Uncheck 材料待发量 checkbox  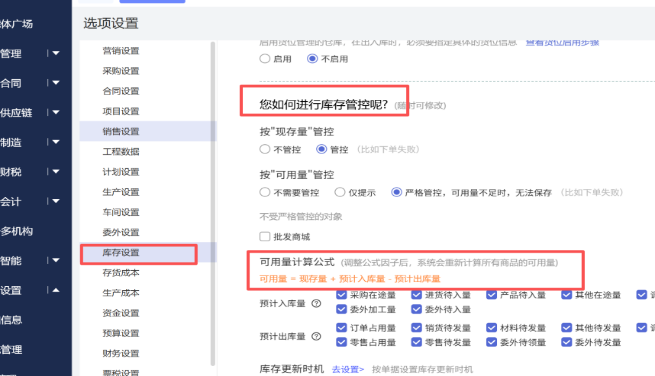click(x=491, y=328)
